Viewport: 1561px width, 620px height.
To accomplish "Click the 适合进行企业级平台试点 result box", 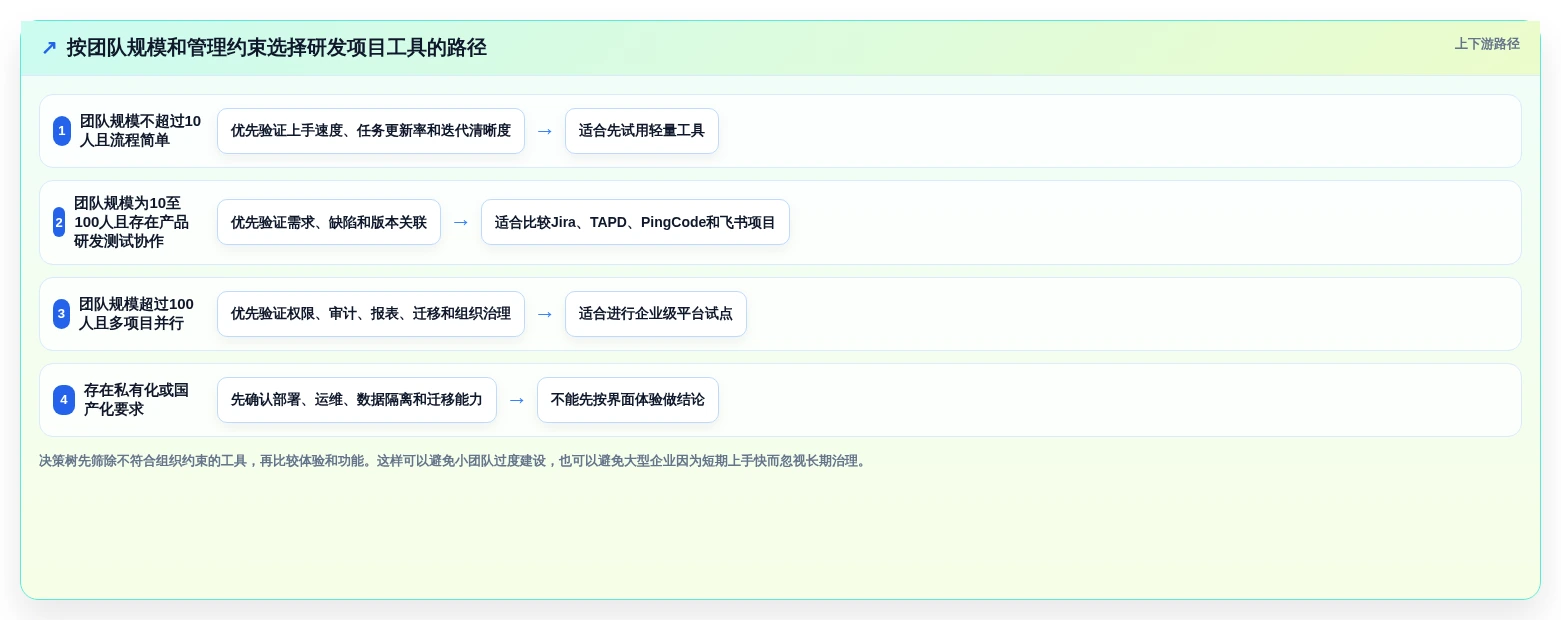I will point(656,314).
